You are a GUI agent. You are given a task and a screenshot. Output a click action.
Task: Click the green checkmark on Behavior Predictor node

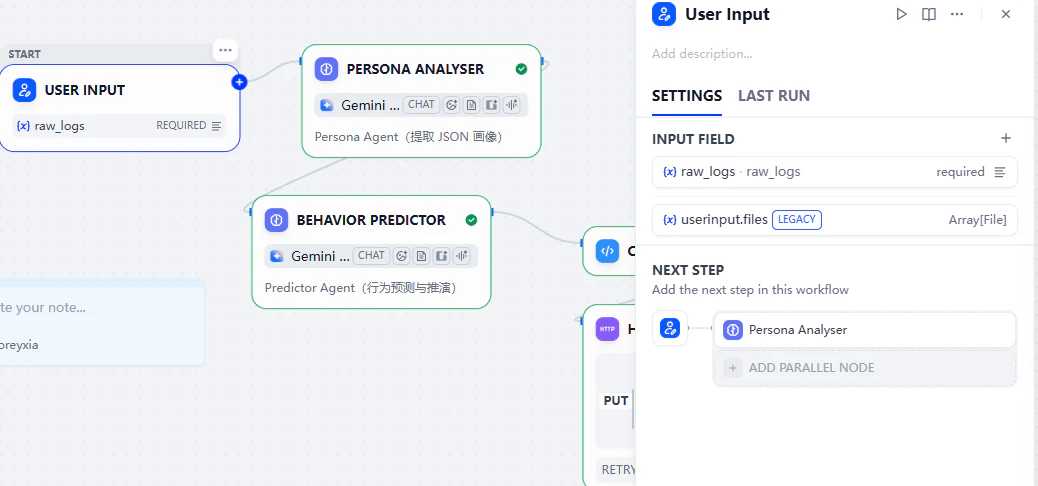coord(471,220)
